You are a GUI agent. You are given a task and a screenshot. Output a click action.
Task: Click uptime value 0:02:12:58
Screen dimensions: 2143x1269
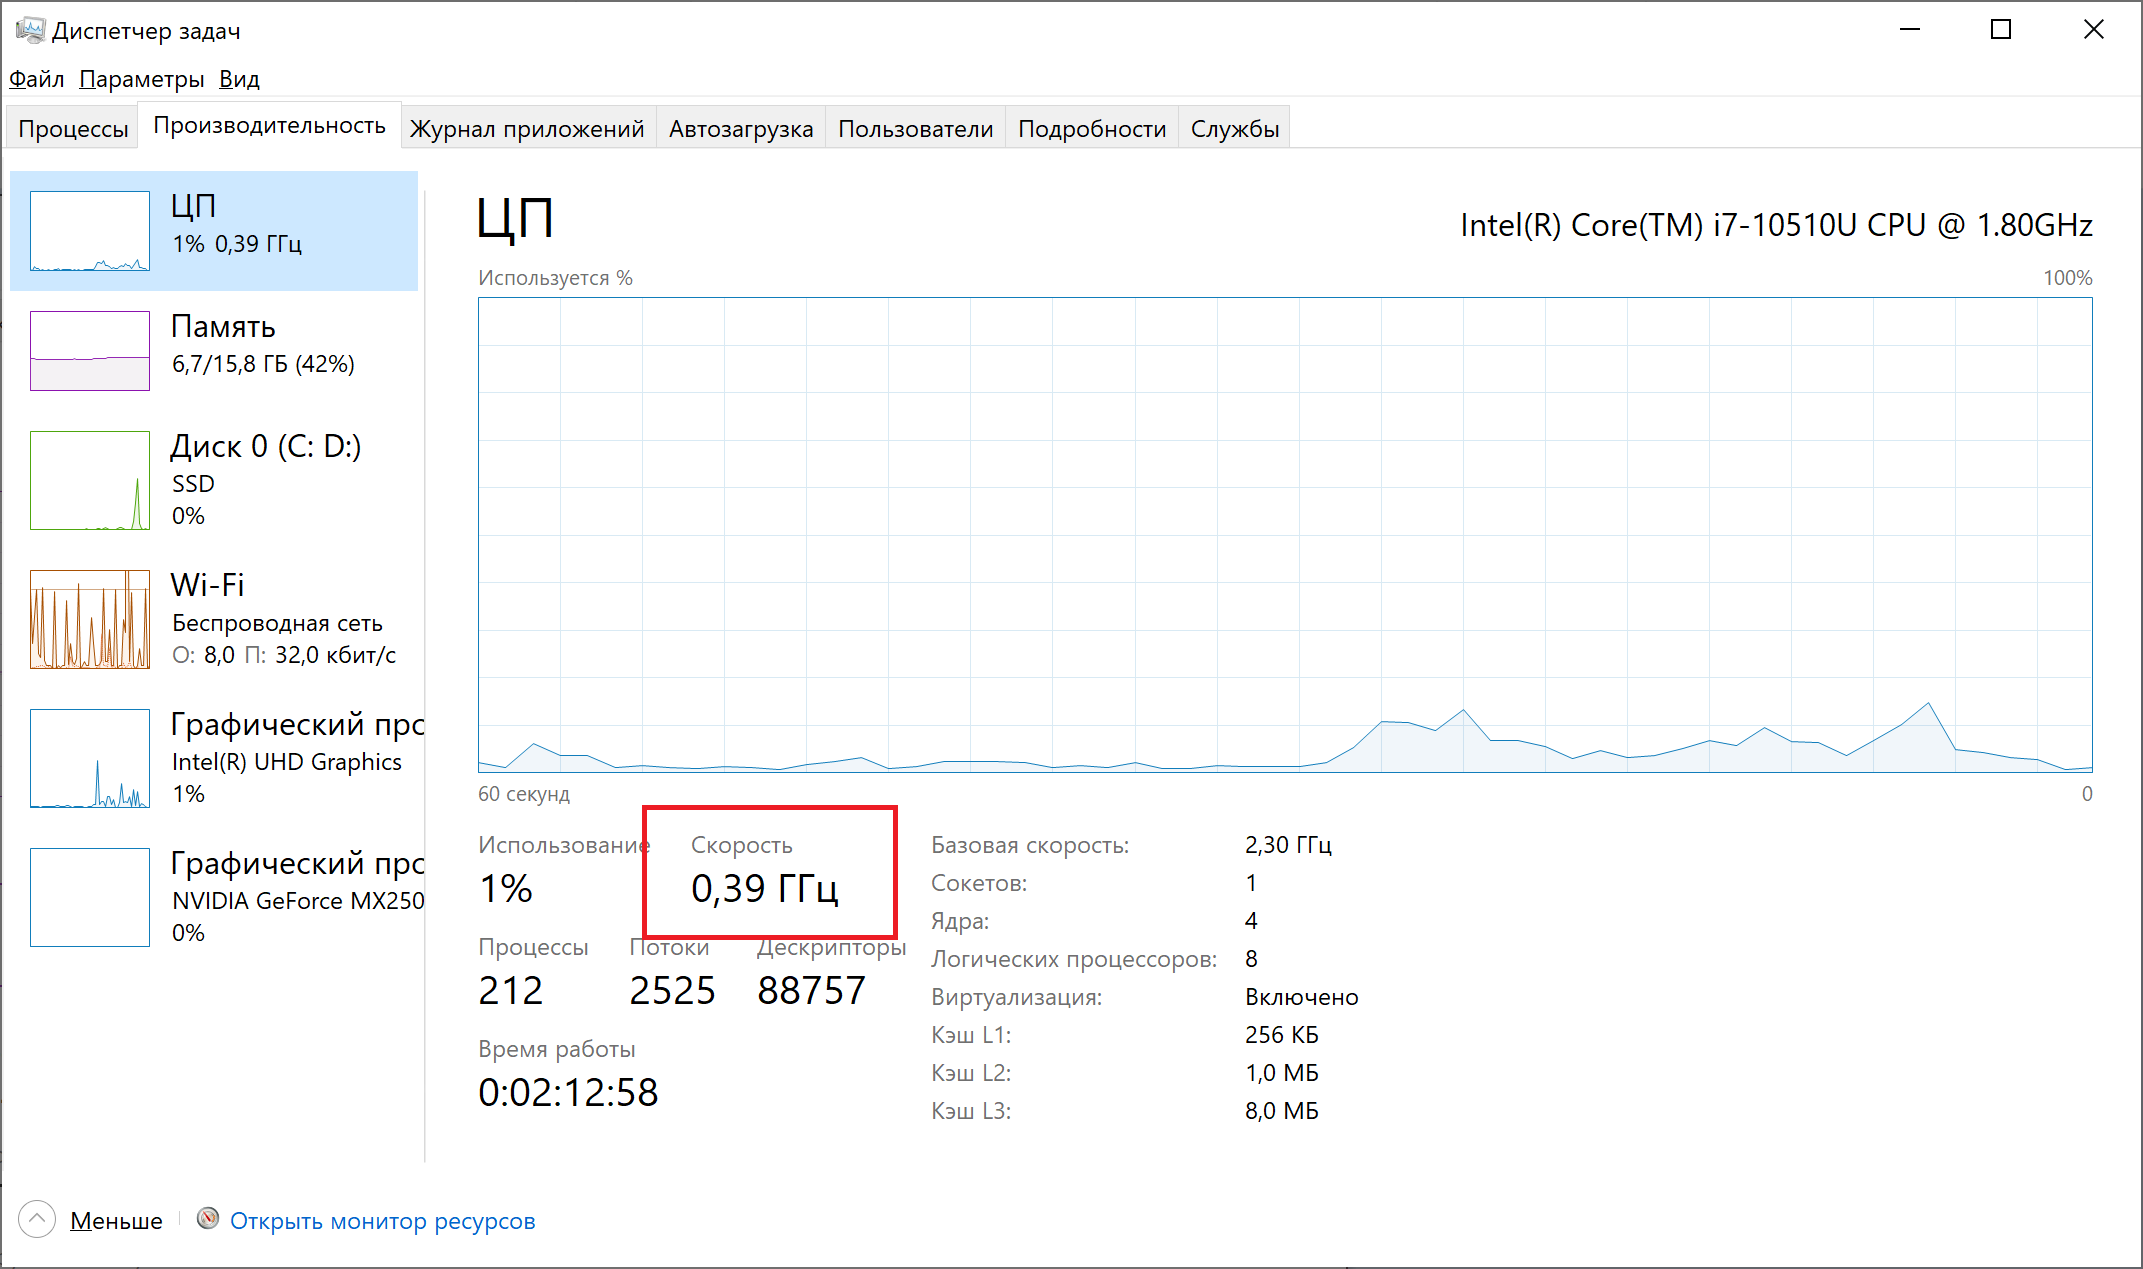[x=568, y=1092]
